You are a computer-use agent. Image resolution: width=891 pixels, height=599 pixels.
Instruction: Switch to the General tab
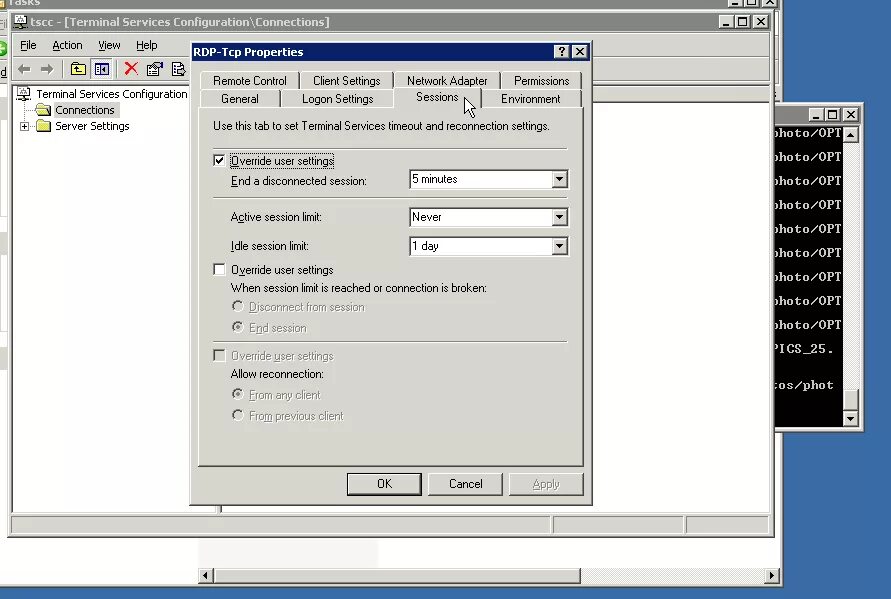240,99
